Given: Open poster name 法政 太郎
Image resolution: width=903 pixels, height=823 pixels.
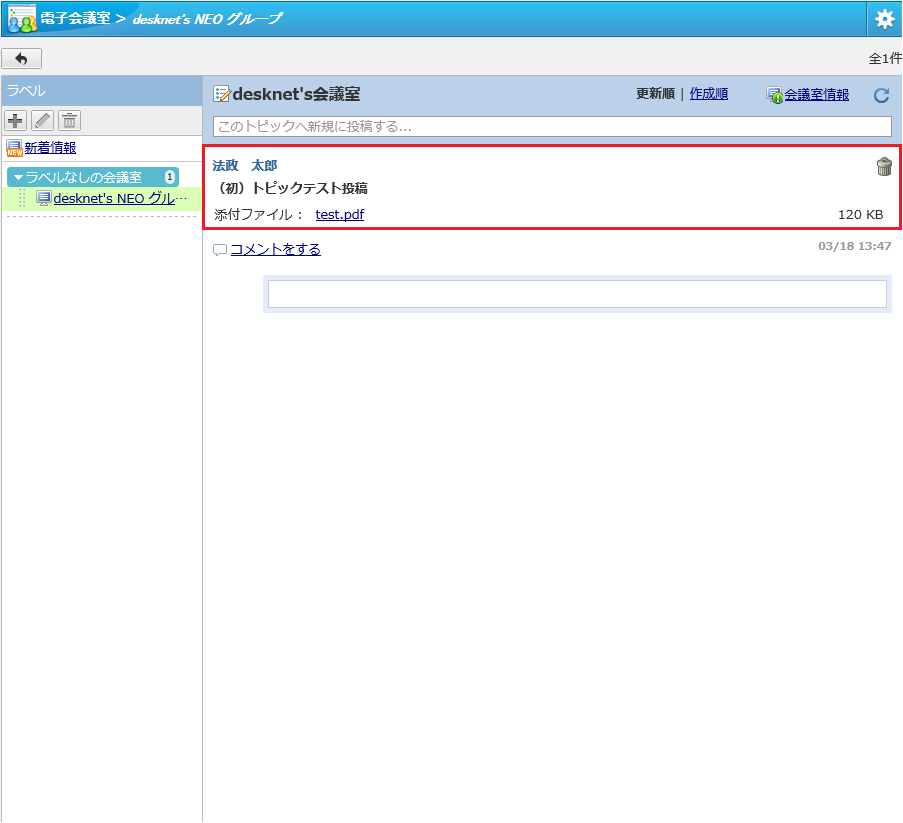Looking at the screenshot, I should (245, 165).
